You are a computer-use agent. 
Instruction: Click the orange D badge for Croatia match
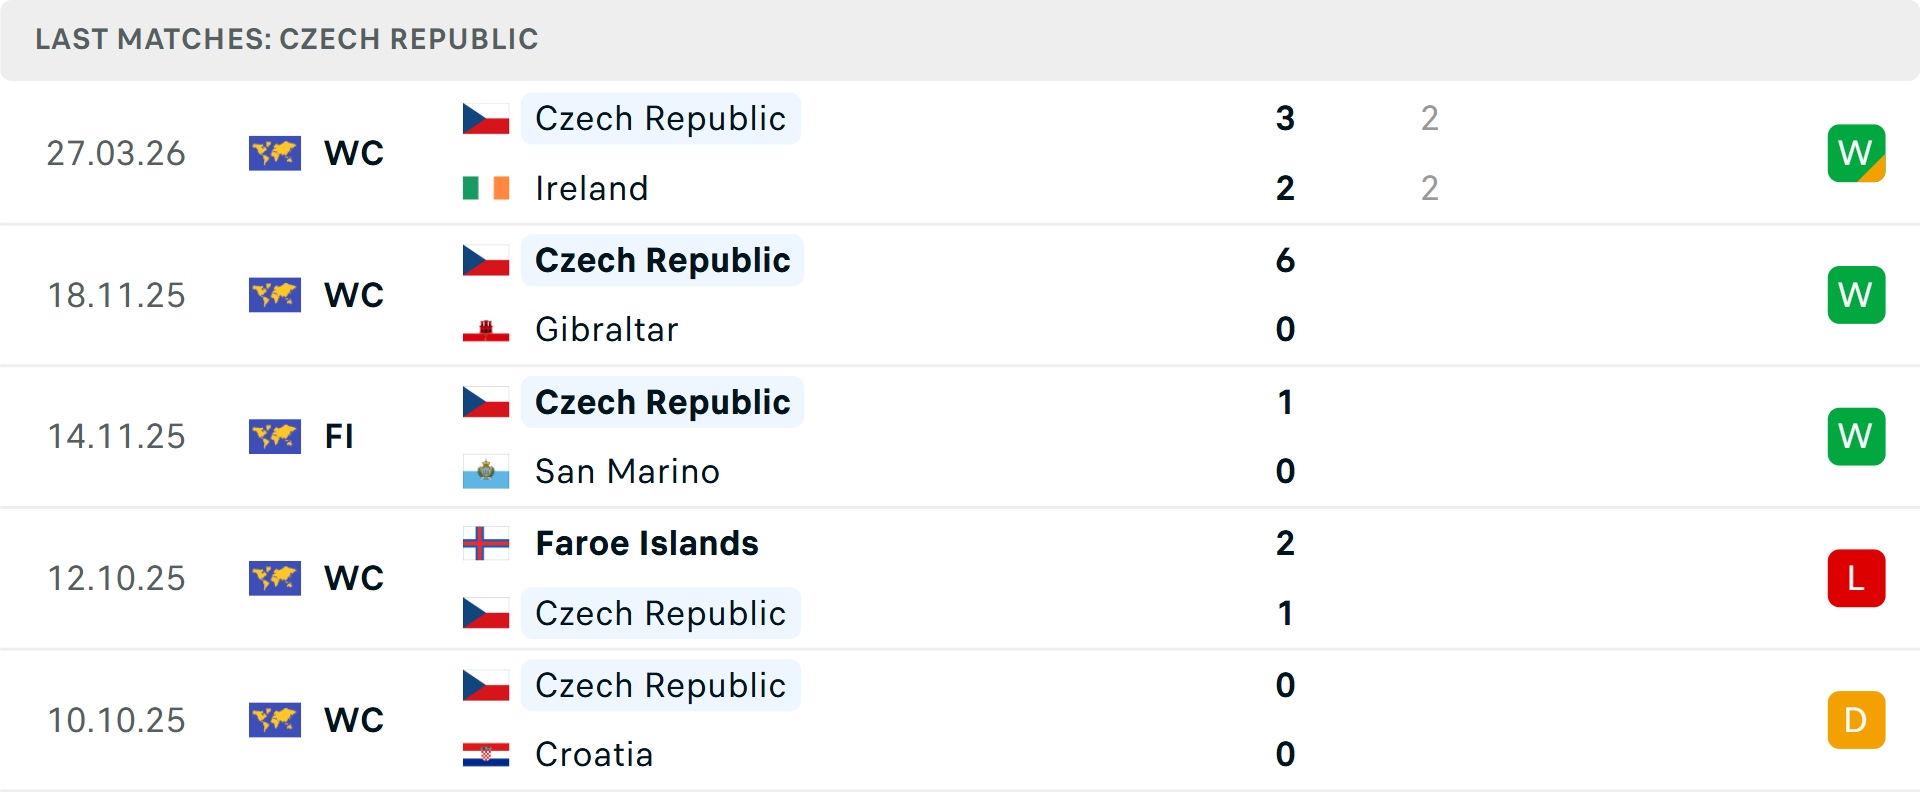point(1856,720)
